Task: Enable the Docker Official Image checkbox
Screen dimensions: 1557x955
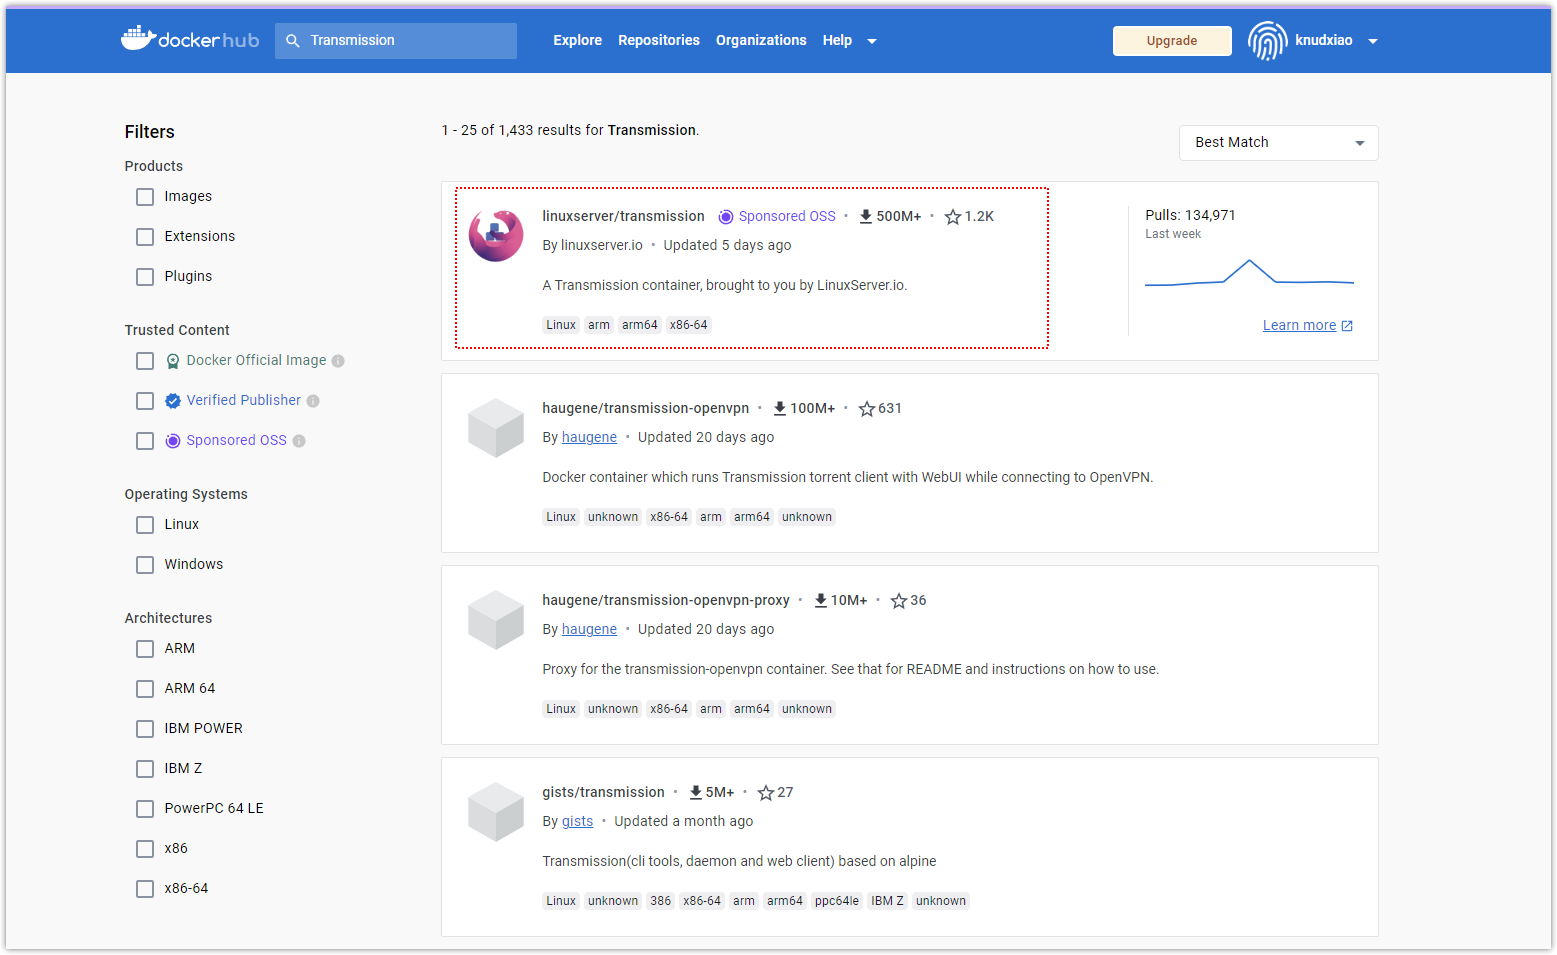Action: click(x=145, y=361)
